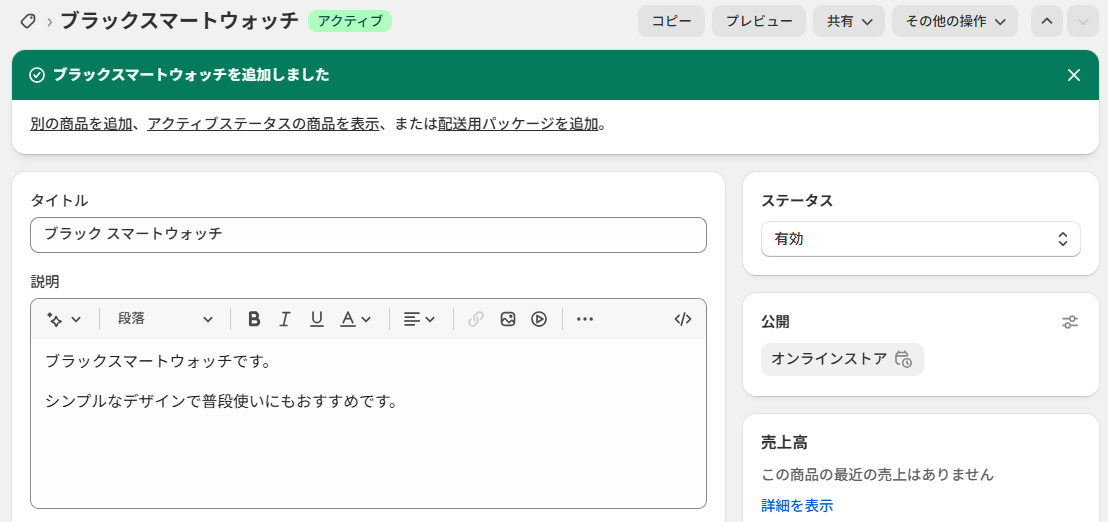Viewport: 1108px width, 522px height.
Task: Click the 説明 field label
Action: pos(45,282)
